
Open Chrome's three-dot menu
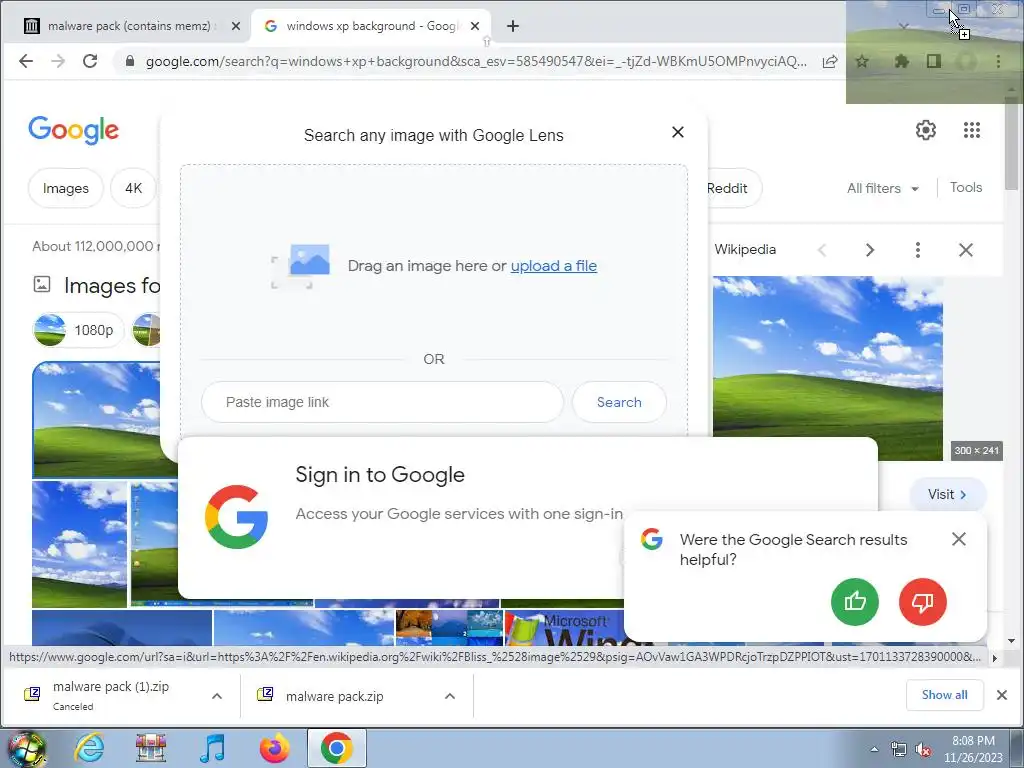coord(998,61)
